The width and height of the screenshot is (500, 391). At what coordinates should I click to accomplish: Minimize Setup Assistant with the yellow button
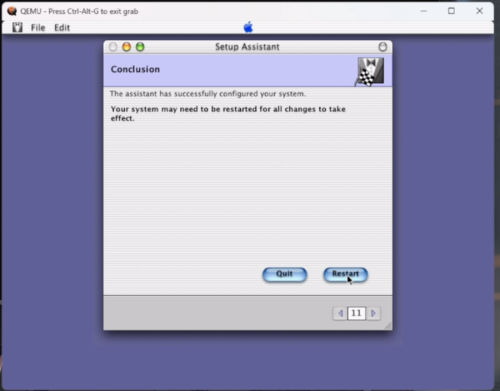click(127, 47)
